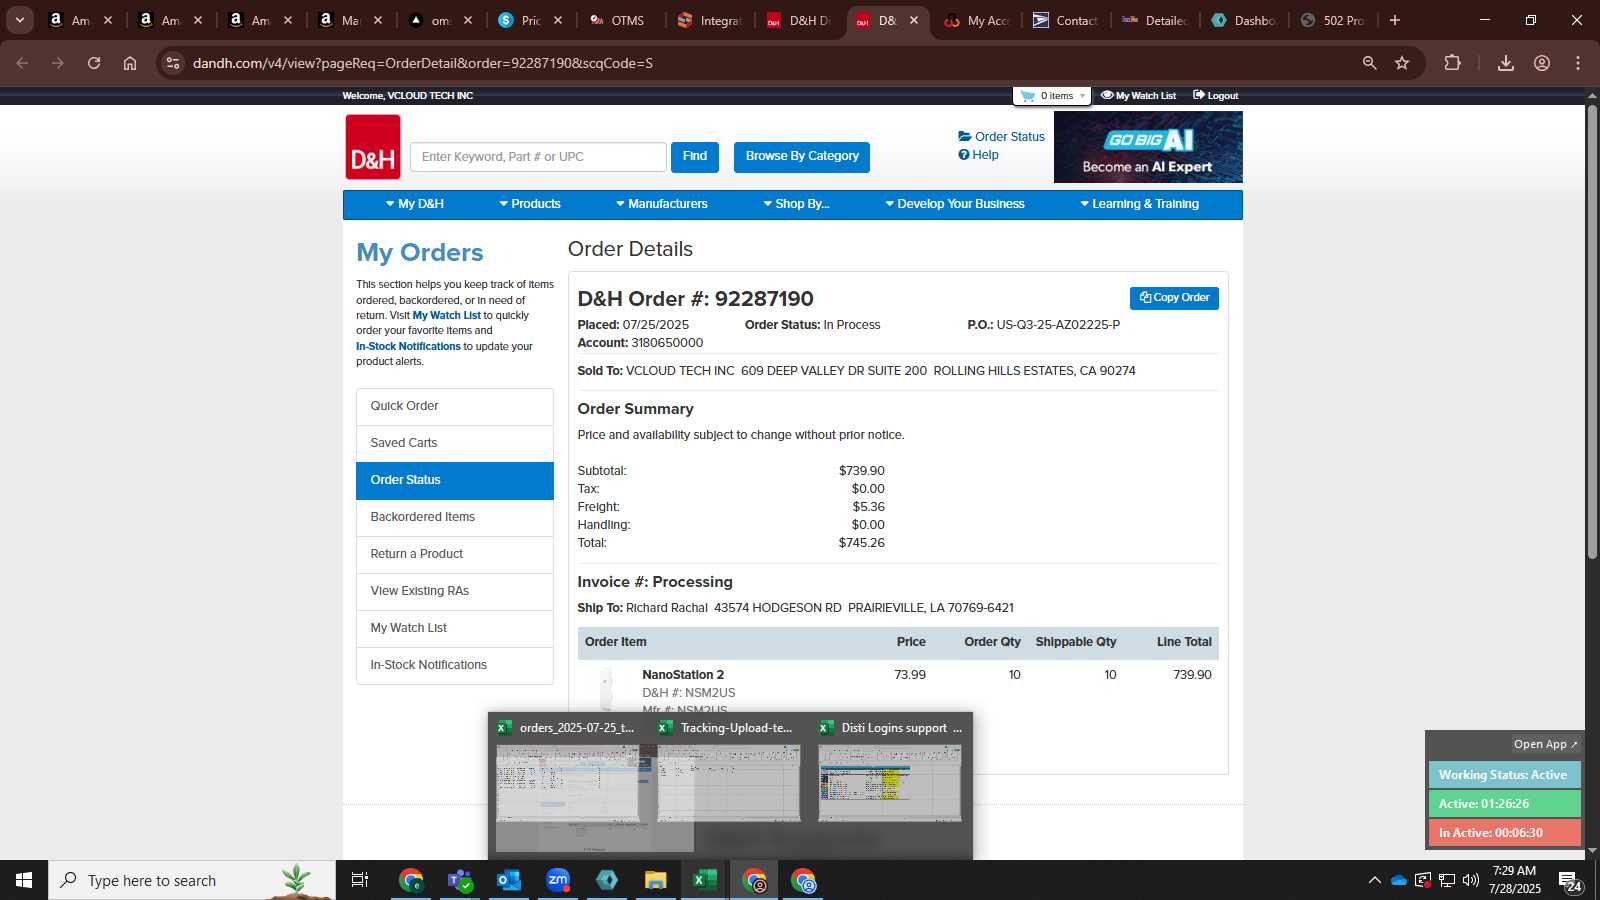Expand the Shop By... menu
Image resolution: width=1600 pixels, height=900 pixels.
(796, 204)
